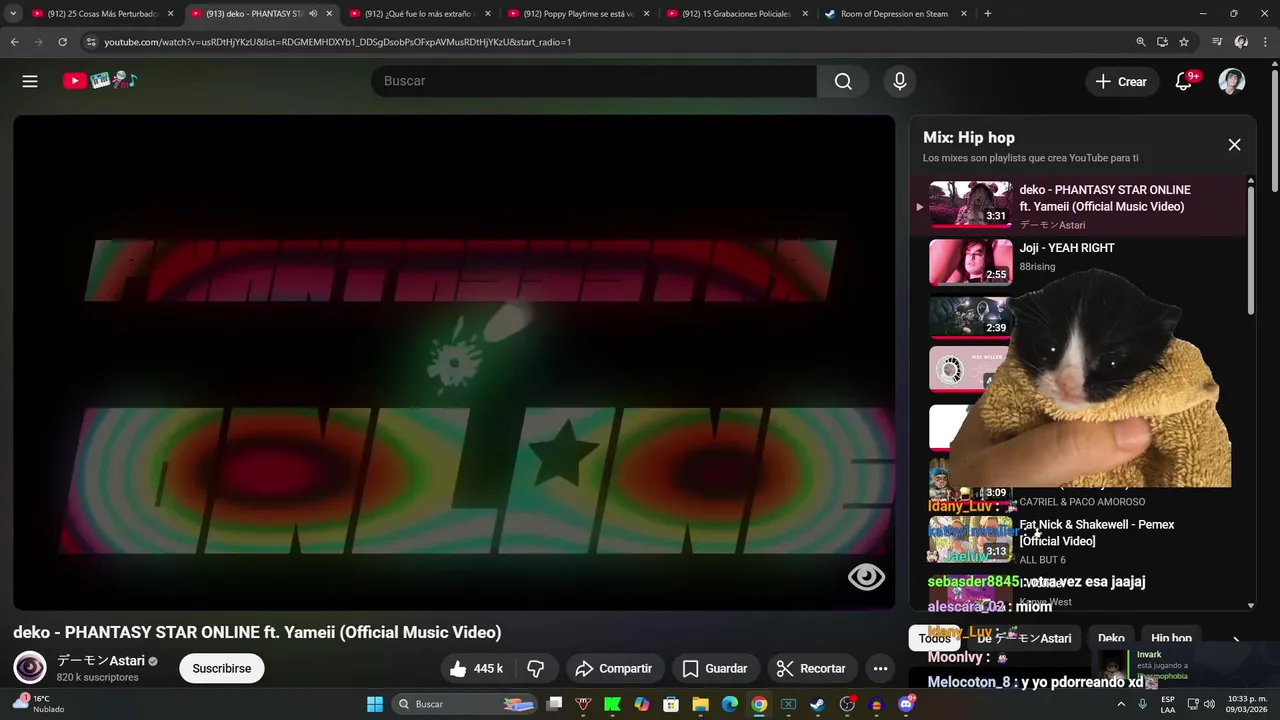Play Fat Nick & Shakewell - Pemex video
Viewport: 1280px width, 720px height.
click(1097, 532)
